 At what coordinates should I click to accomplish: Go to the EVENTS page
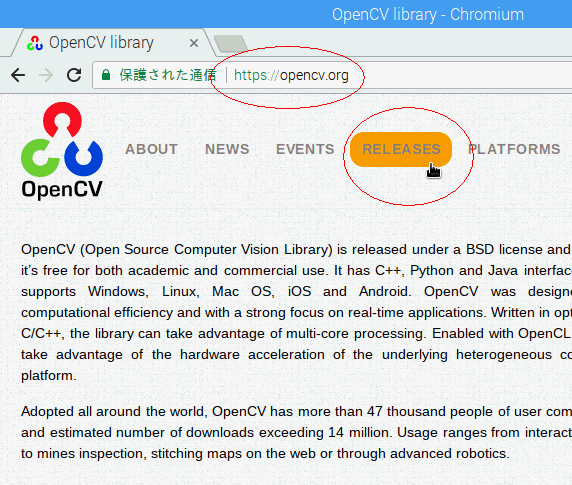[x=305, y=149]
